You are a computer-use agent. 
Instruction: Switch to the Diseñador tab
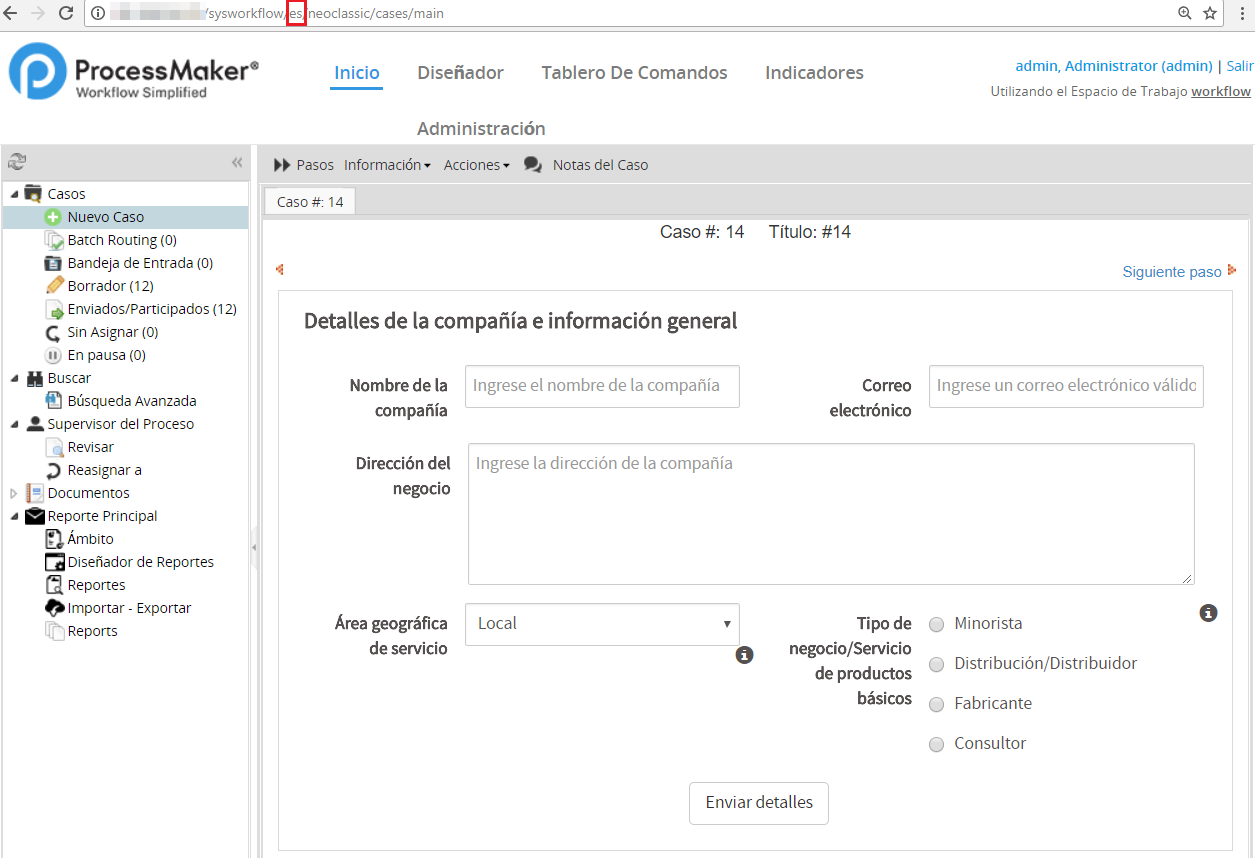pyautogui.click(x=460, y=73)
